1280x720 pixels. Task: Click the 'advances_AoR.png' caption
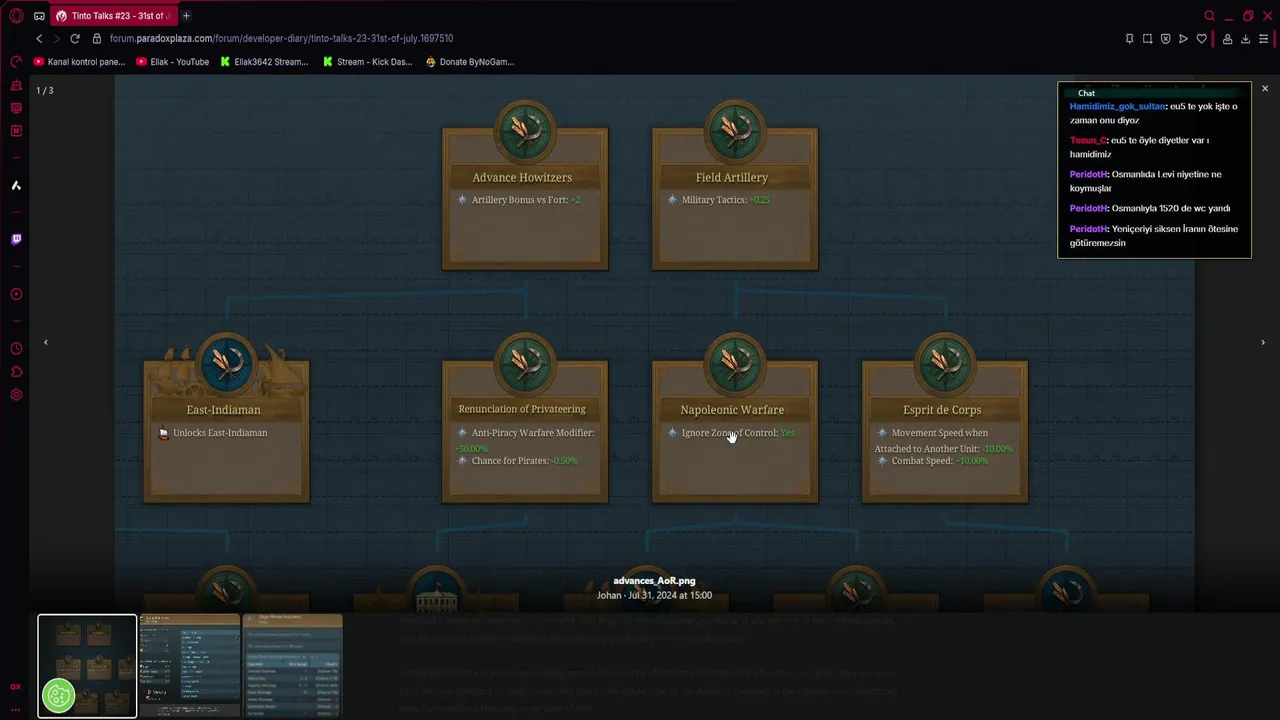pyautogui.click(x=654, y=581)
